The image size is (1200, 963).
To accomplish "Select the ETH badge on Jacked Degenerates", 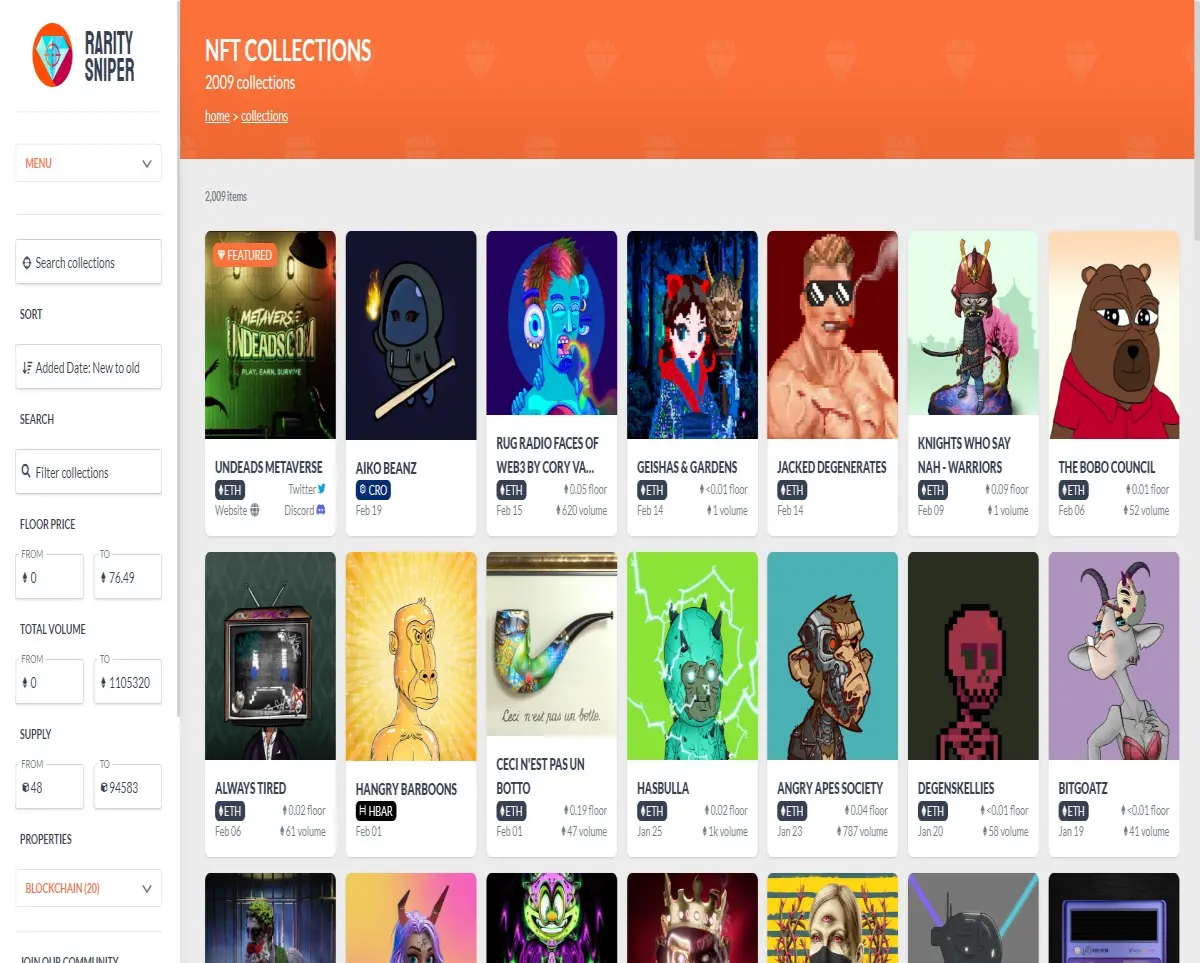I will [x=792, y=490].
